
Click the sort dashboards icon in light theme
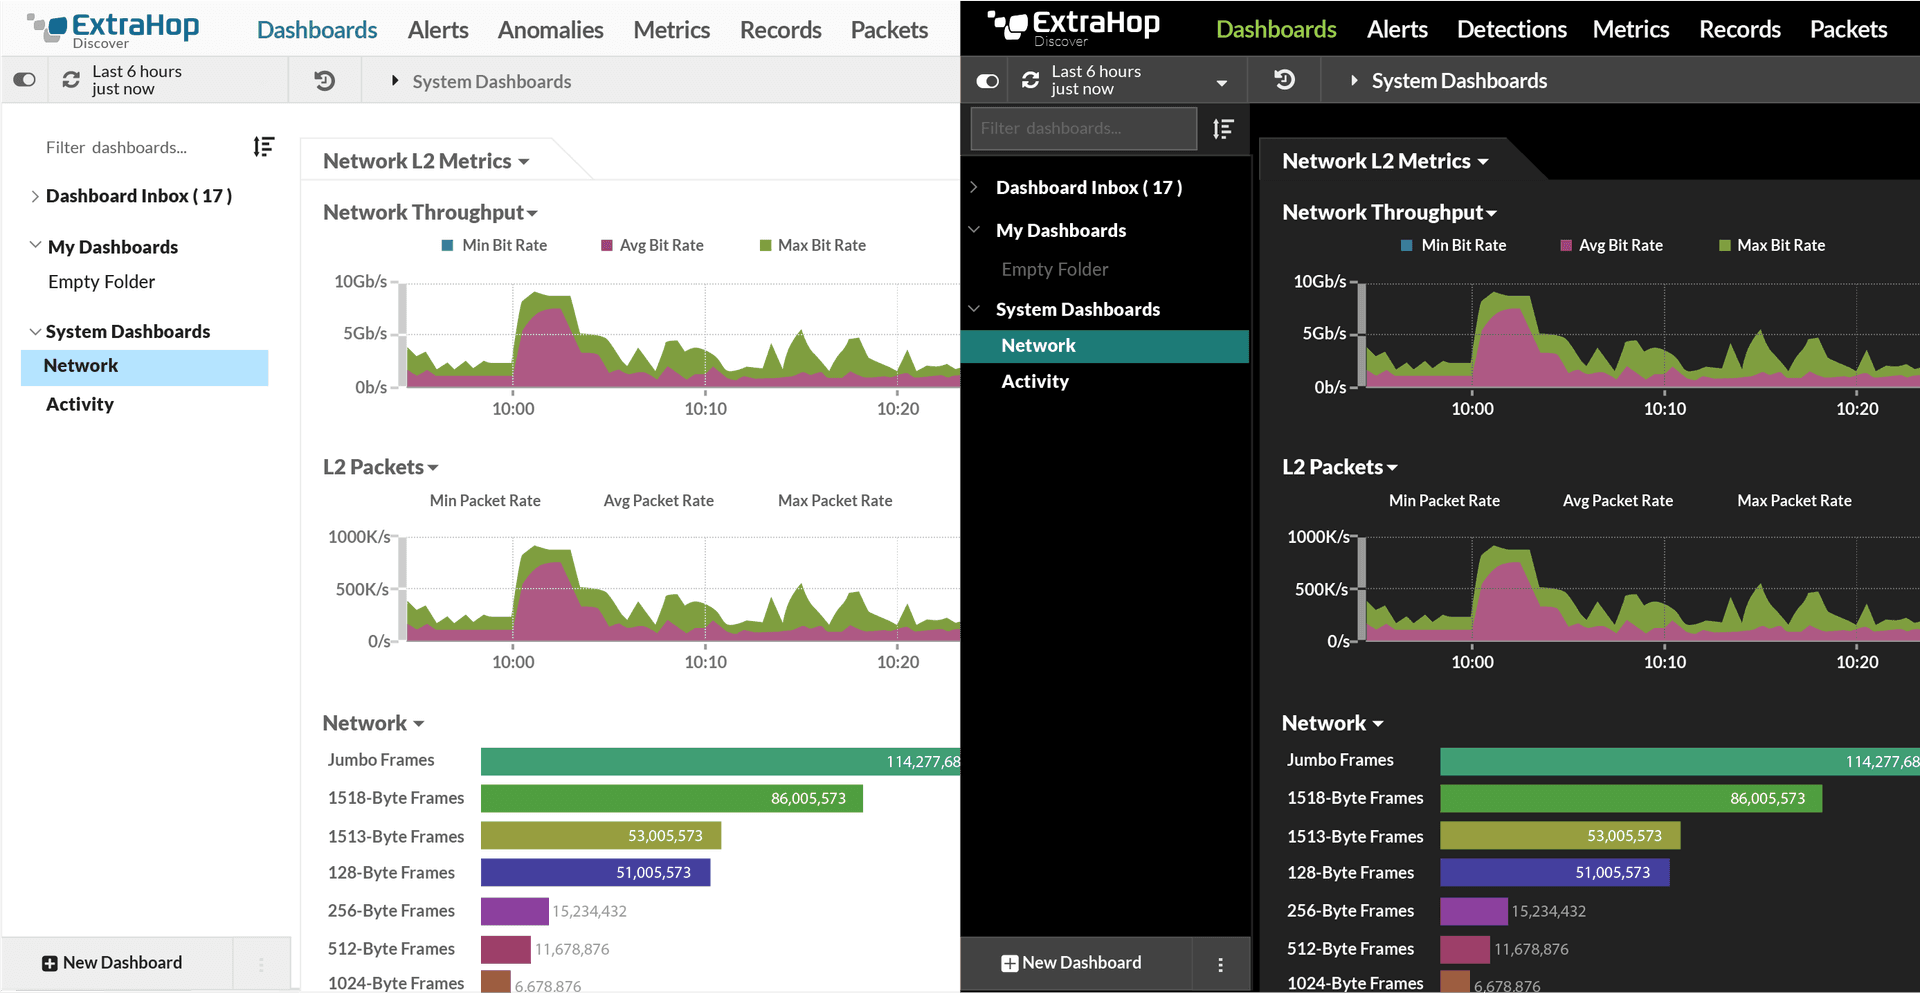pyautogui.click(x=263, y=147)
